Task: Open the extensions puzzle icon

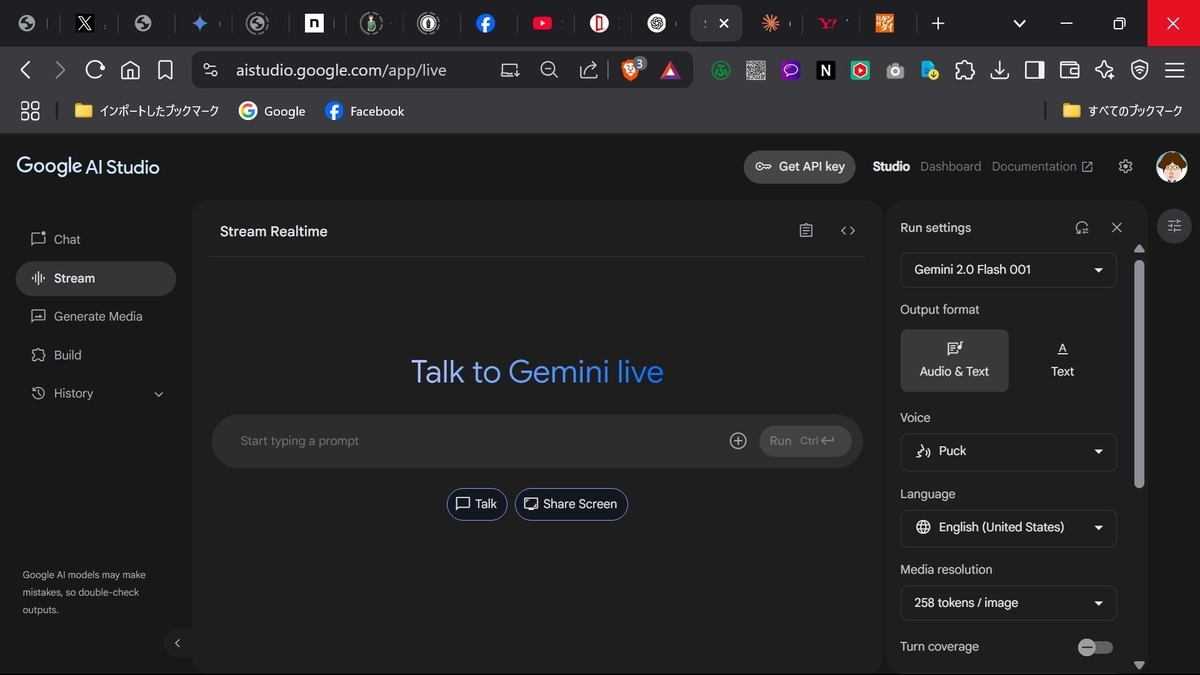Action: click(965, 70)
